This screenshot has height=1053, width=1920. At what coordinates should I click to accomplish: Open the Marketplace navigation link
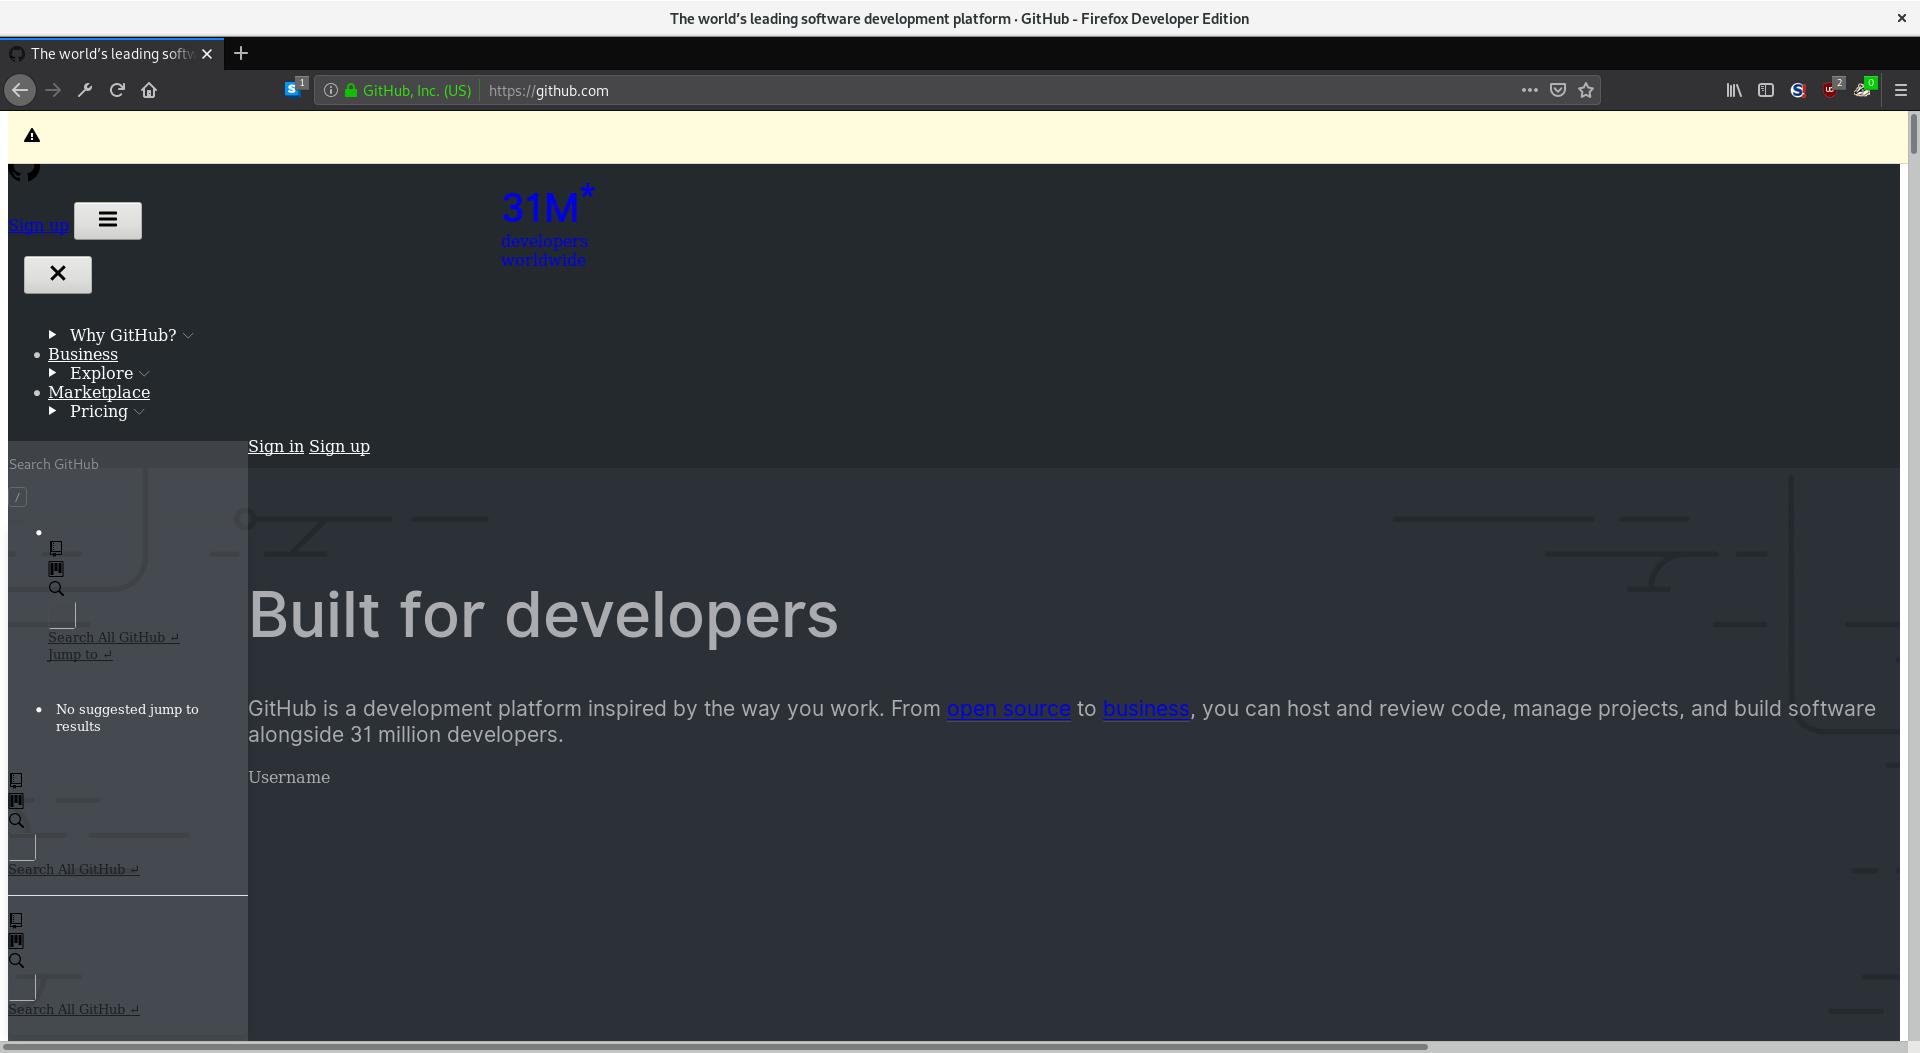(x=99, y=392)
